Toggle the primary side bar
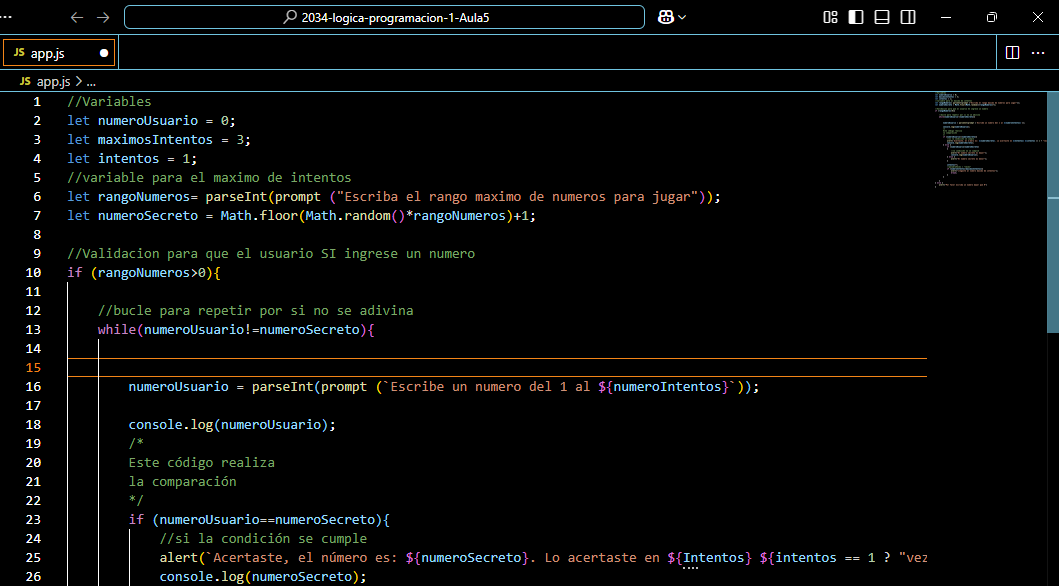 coord(856,18)
